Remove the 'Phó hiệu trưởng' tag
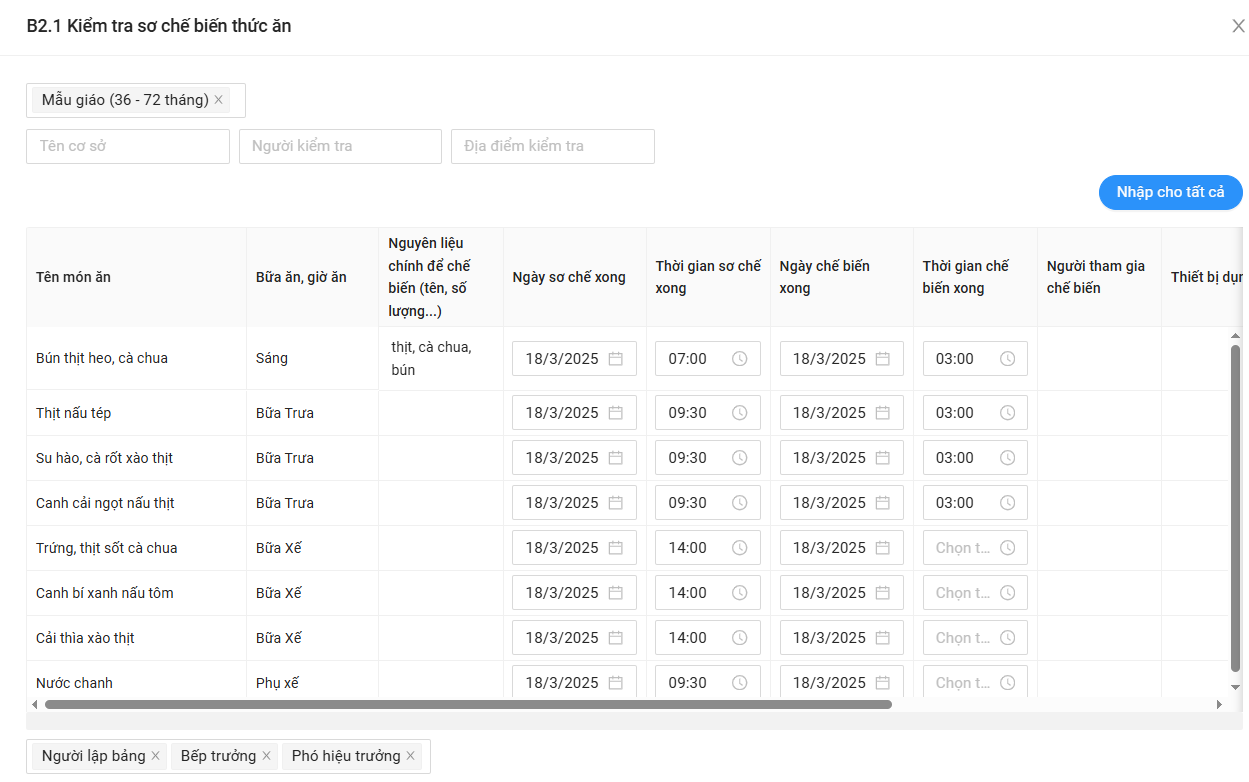Image resolution: width=1249 pixels, height=782 pixels. pos(410,756)
